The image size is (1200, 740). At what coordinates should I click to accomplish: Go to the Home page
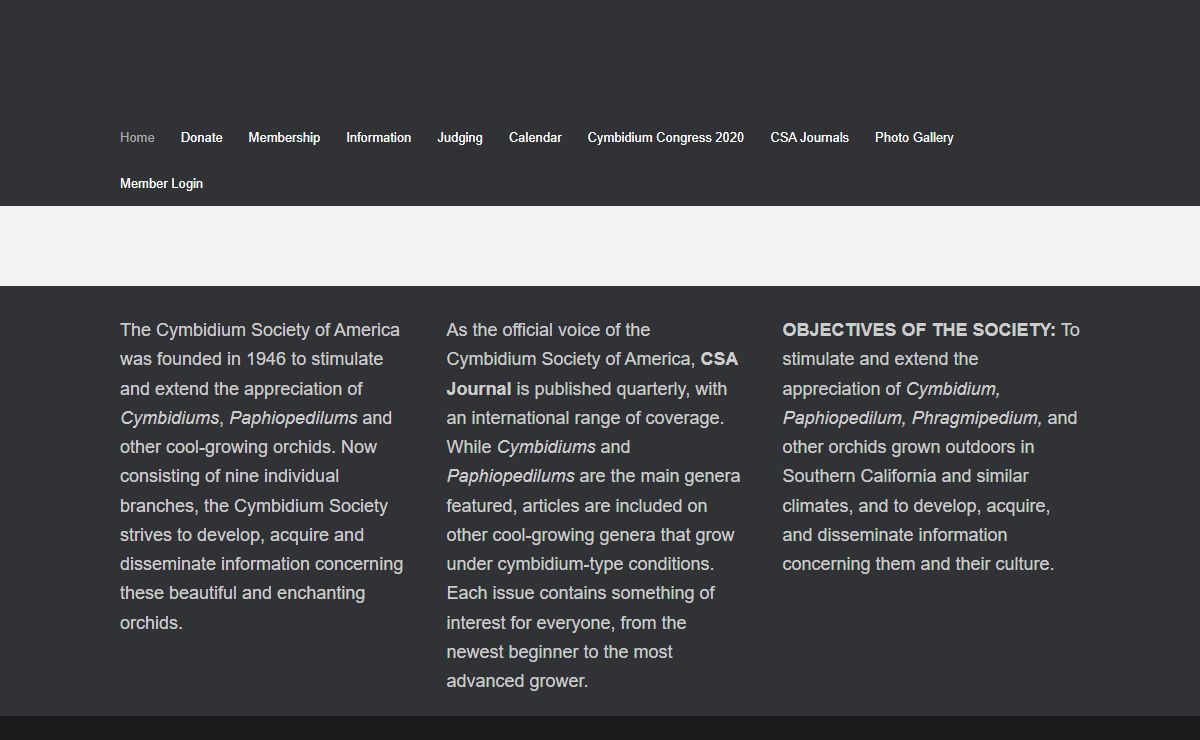tap(137, 137)
